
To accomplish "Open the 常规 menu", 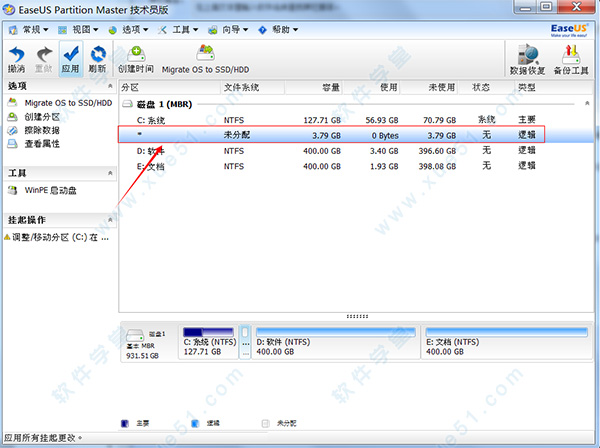I will (30, 31).
